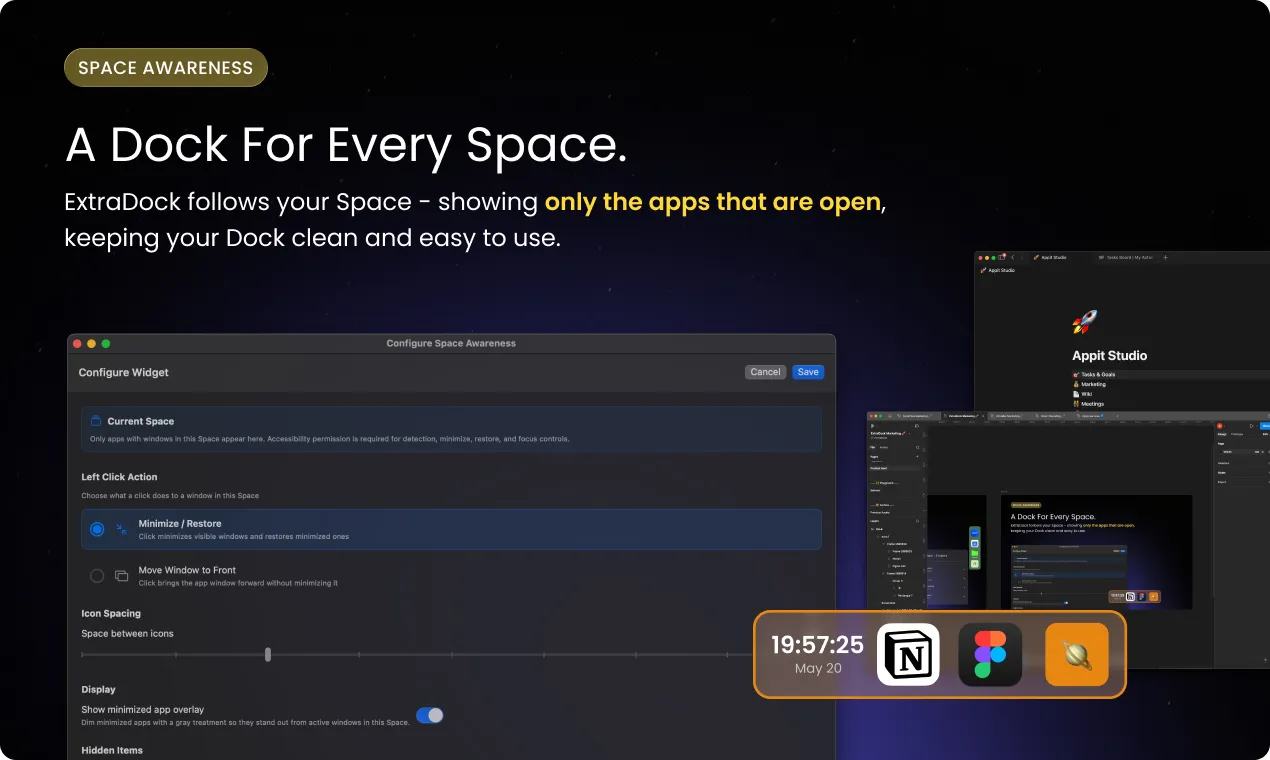Switch to the Design tab in Figma
The image size is (1270, 760).
tap(1222, 434)
